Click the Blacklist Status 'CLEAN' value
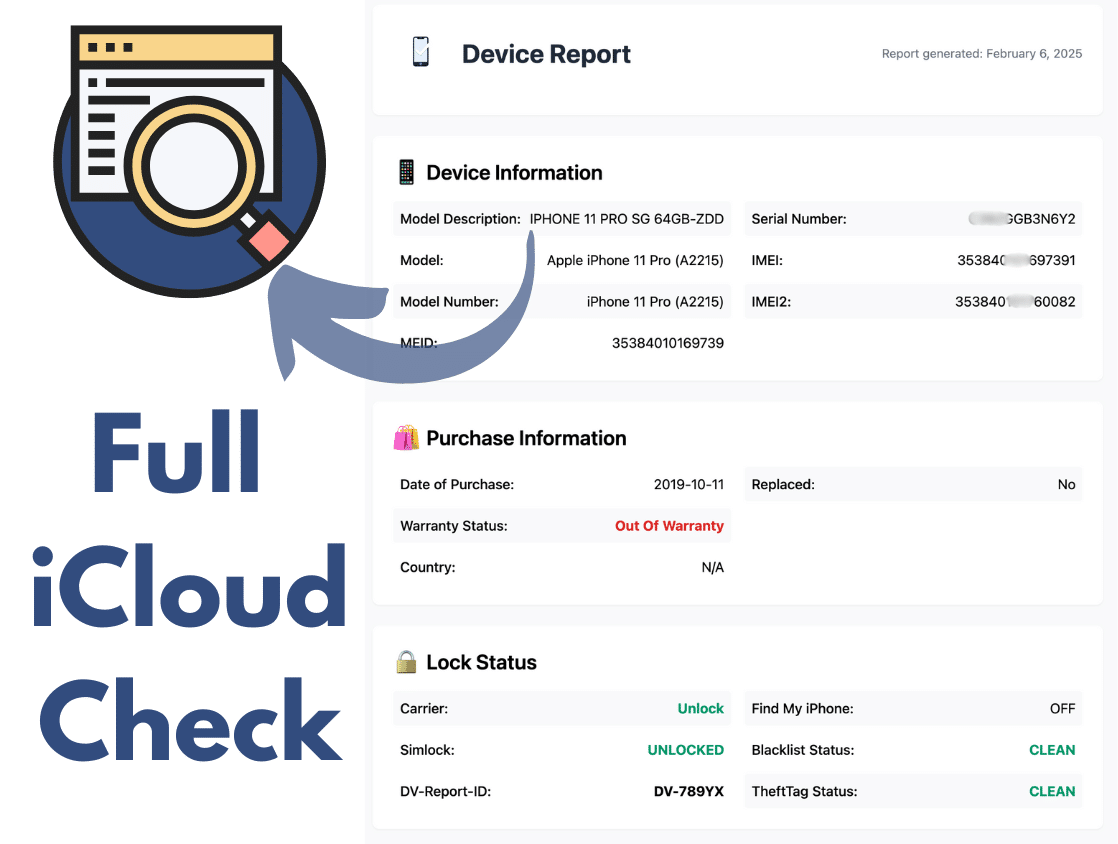The width and height of the screenshot is (1118, 844). 1052,749
